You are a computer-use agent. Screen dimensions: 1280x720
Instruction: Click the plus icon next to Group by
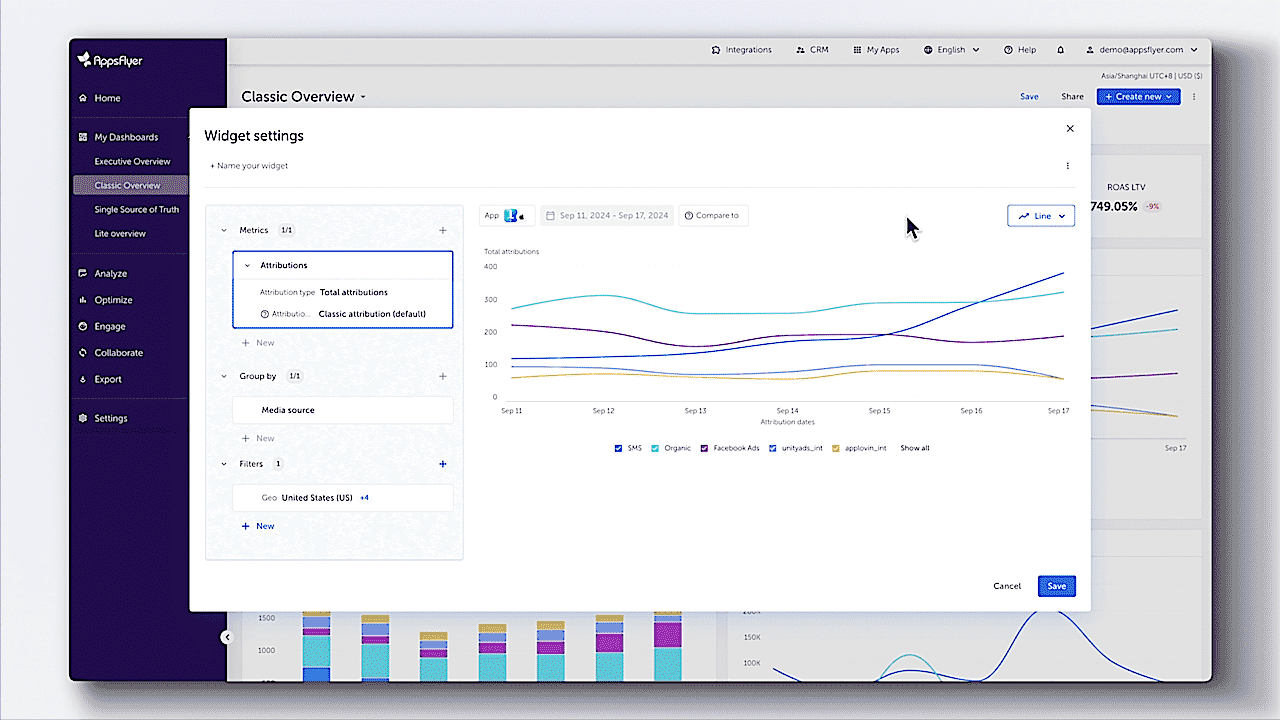pos(443,376)
